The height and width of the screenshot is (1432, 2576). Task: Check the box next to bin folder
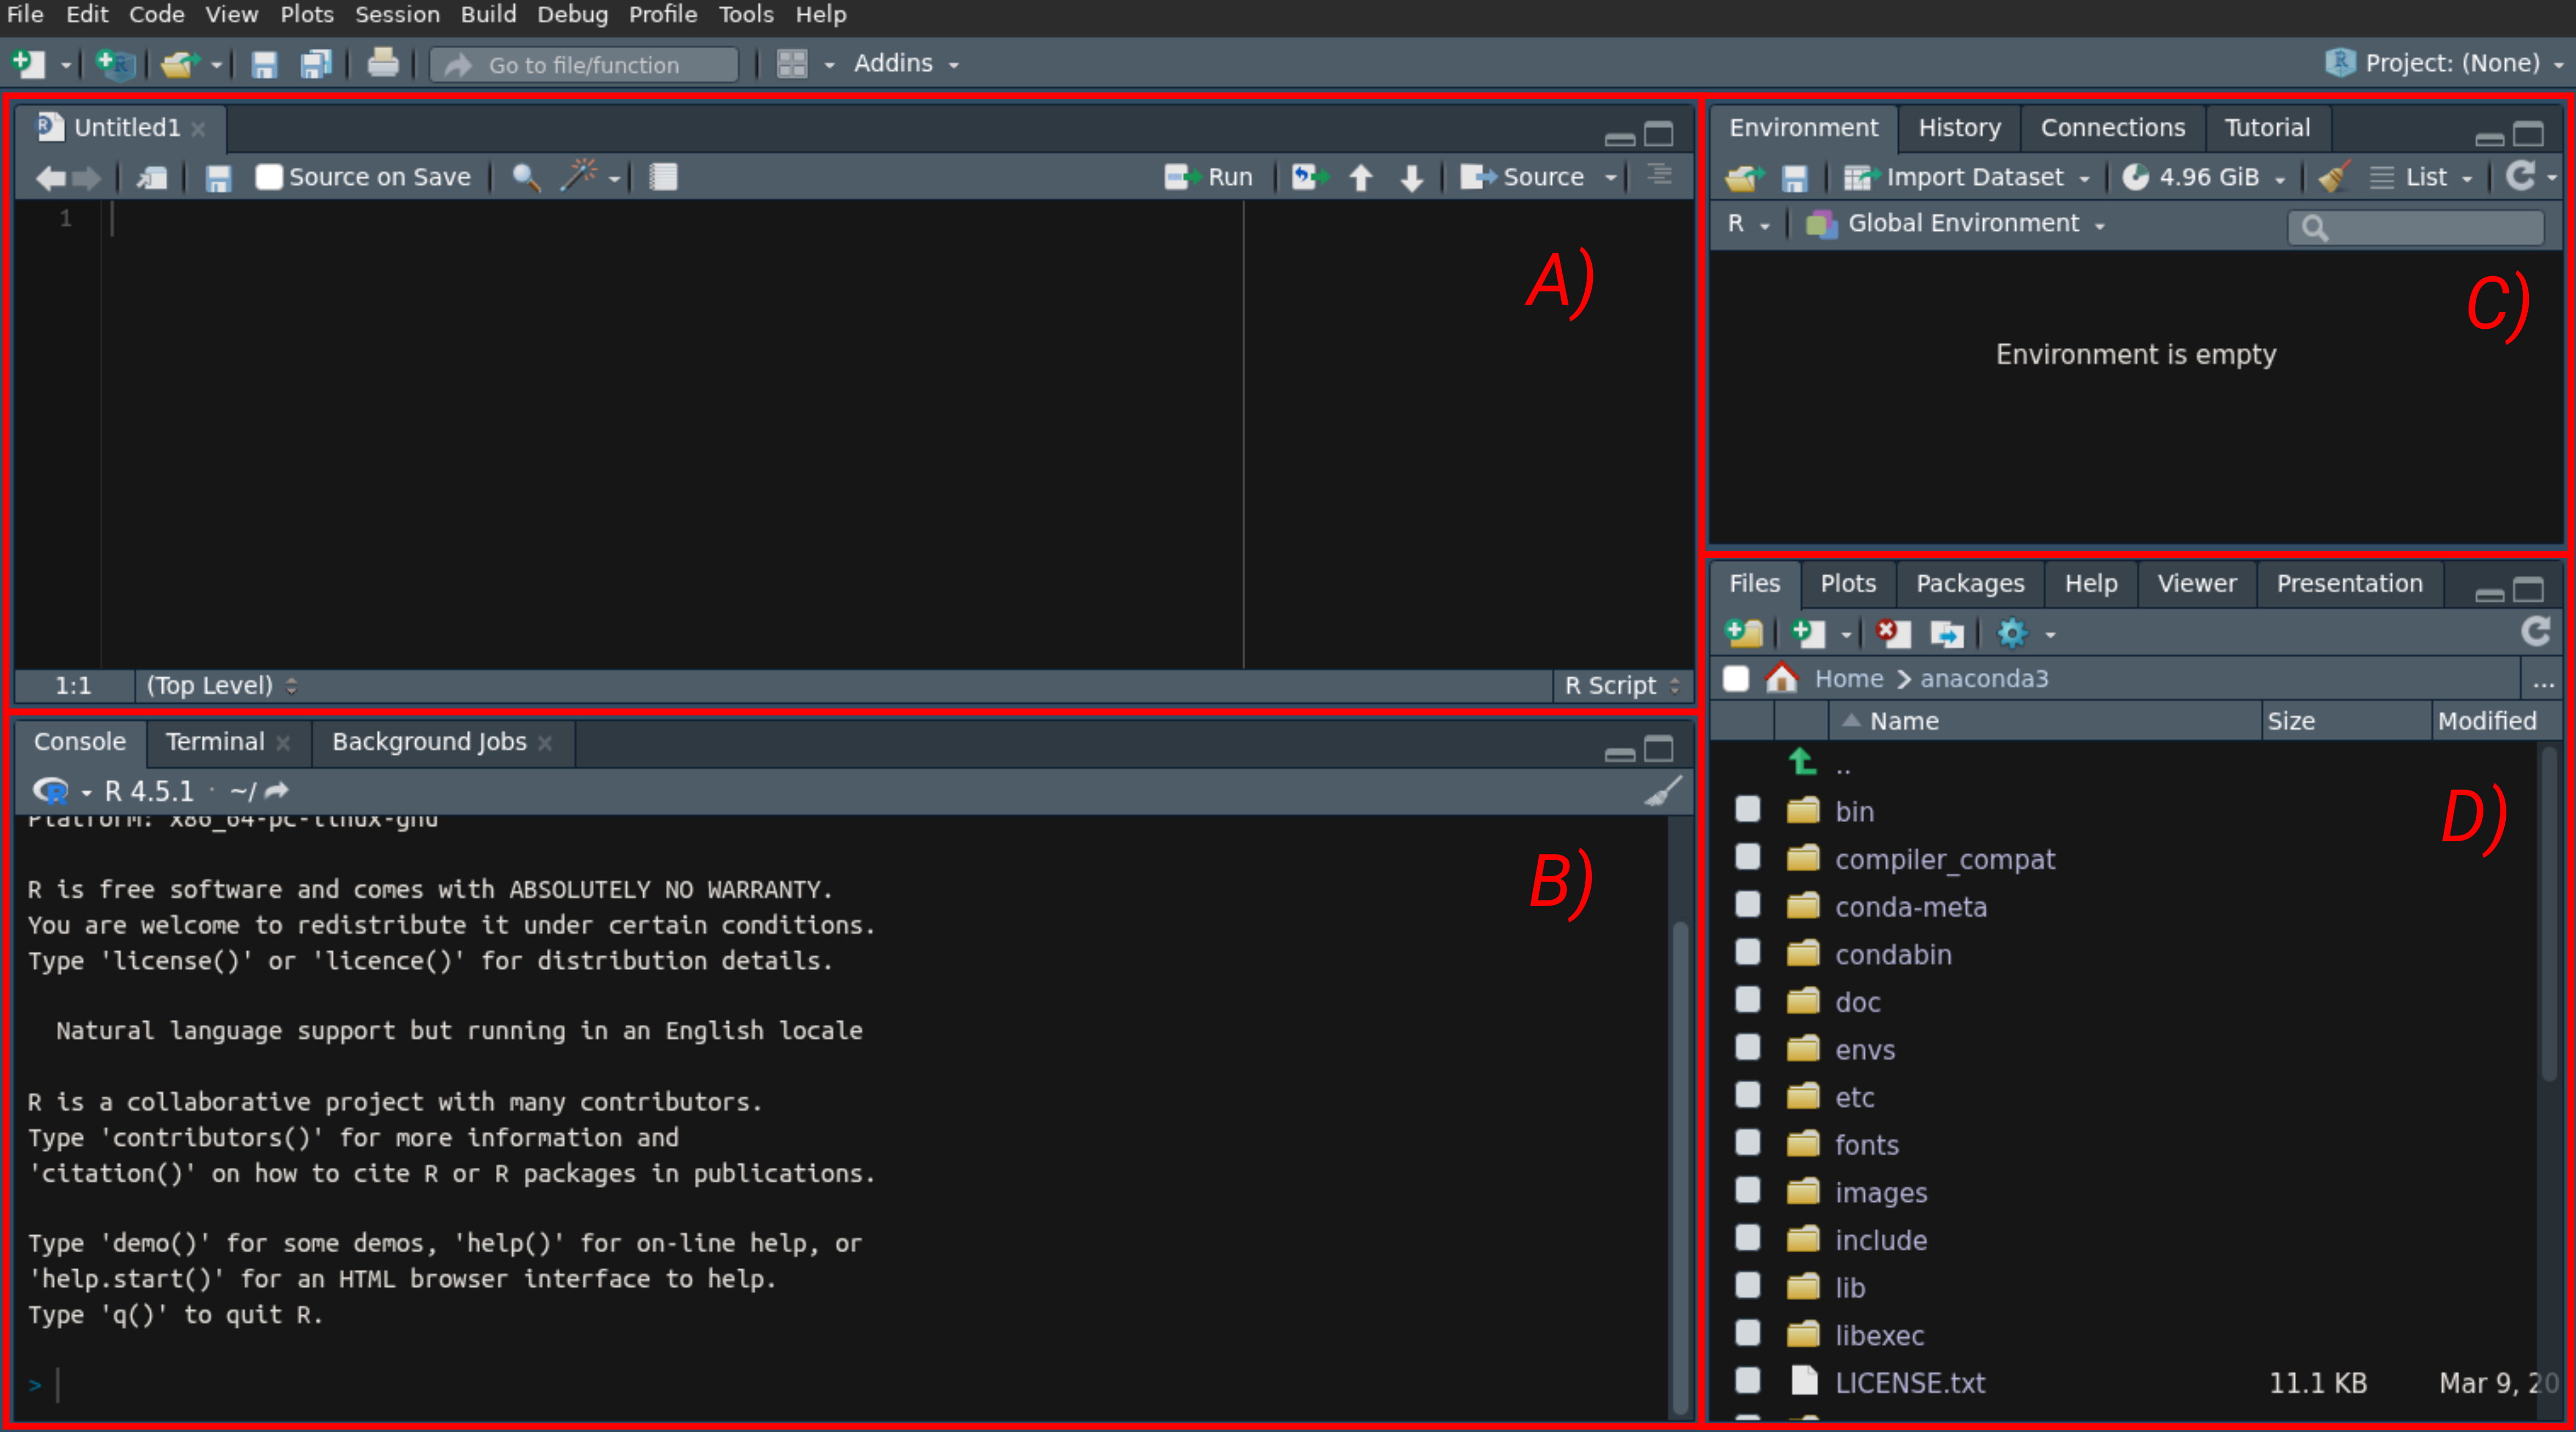(1747, 809)
